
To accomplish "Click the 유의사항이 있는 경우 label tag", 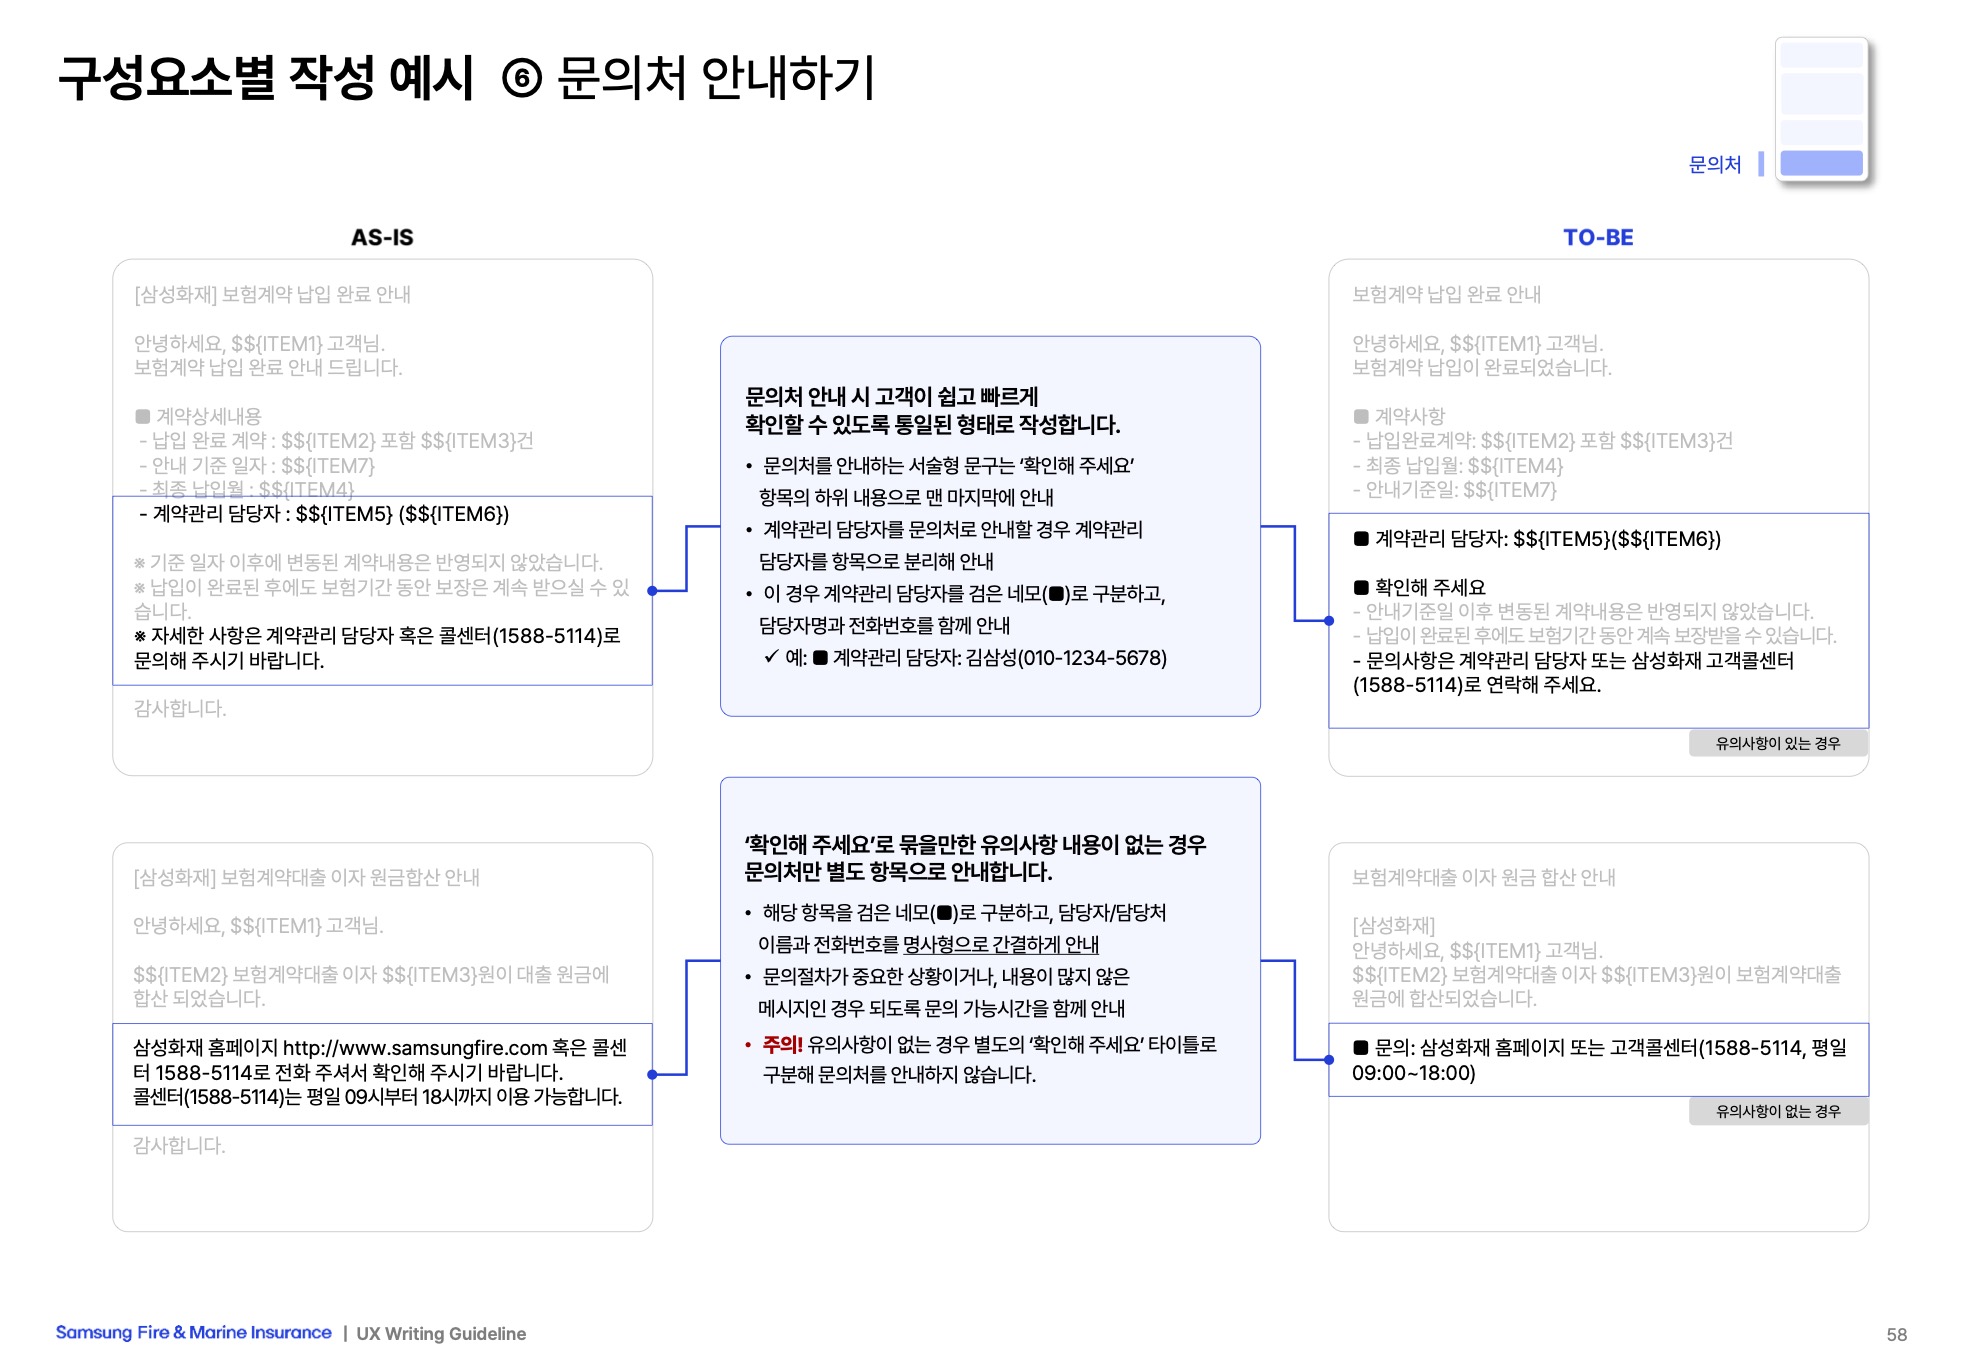I will [x=1777, y=743].
